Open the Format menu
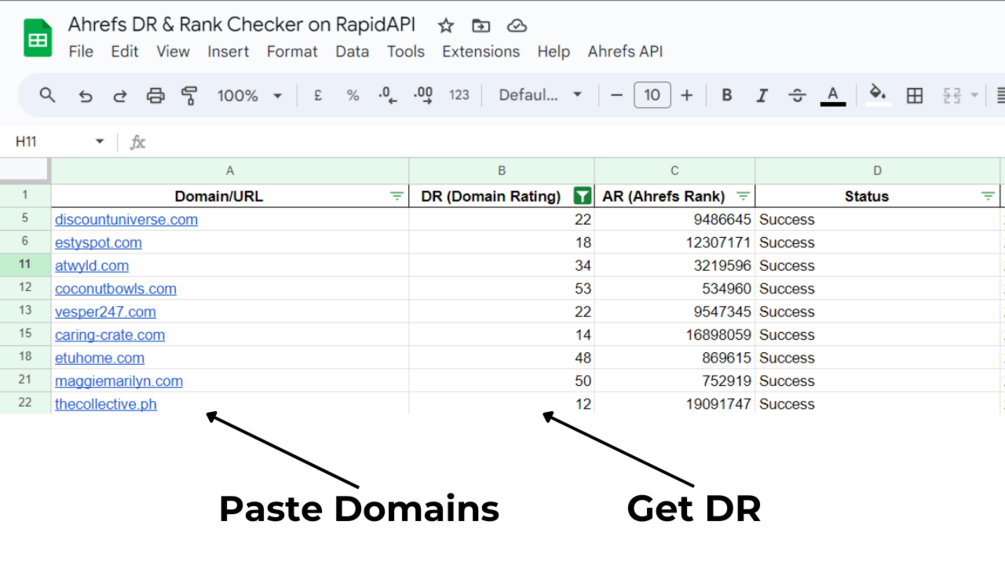Viewport: 1005px width, 565px height. [x=292, y=51]
